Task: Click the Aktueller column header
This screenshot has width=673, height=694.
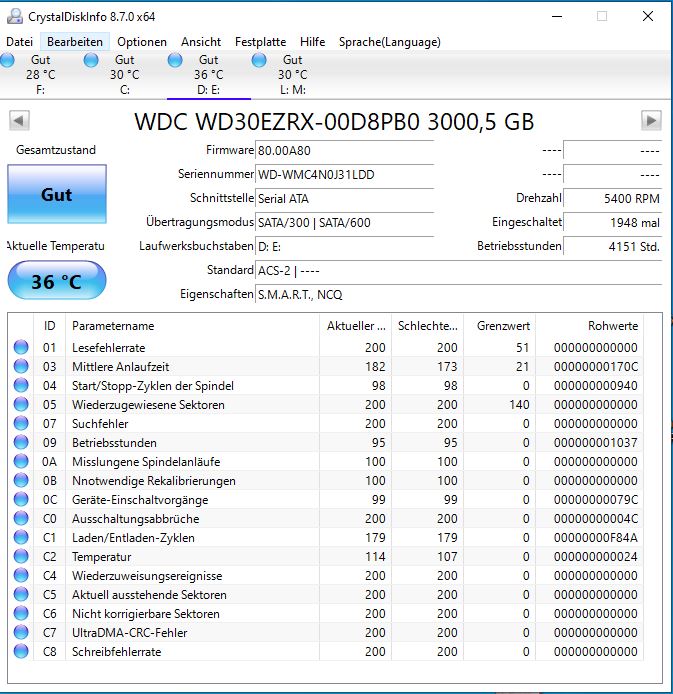Action: (x=356, y=326)
